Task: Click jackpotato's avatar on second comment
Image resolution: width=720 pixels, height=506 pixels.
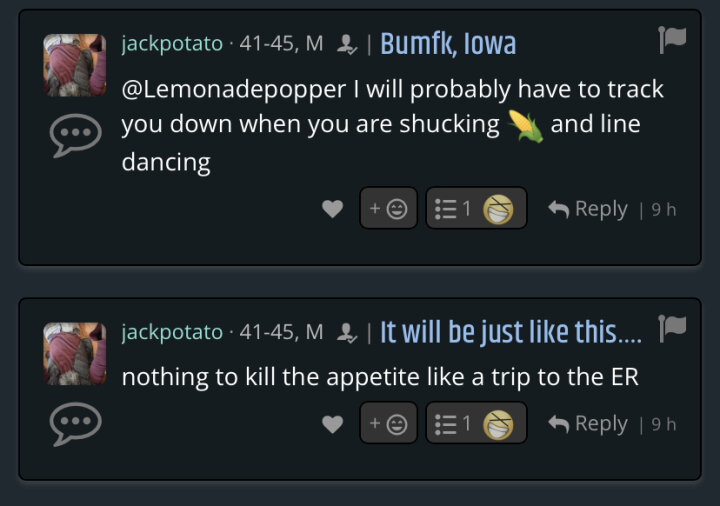Action: coord(75,353)
